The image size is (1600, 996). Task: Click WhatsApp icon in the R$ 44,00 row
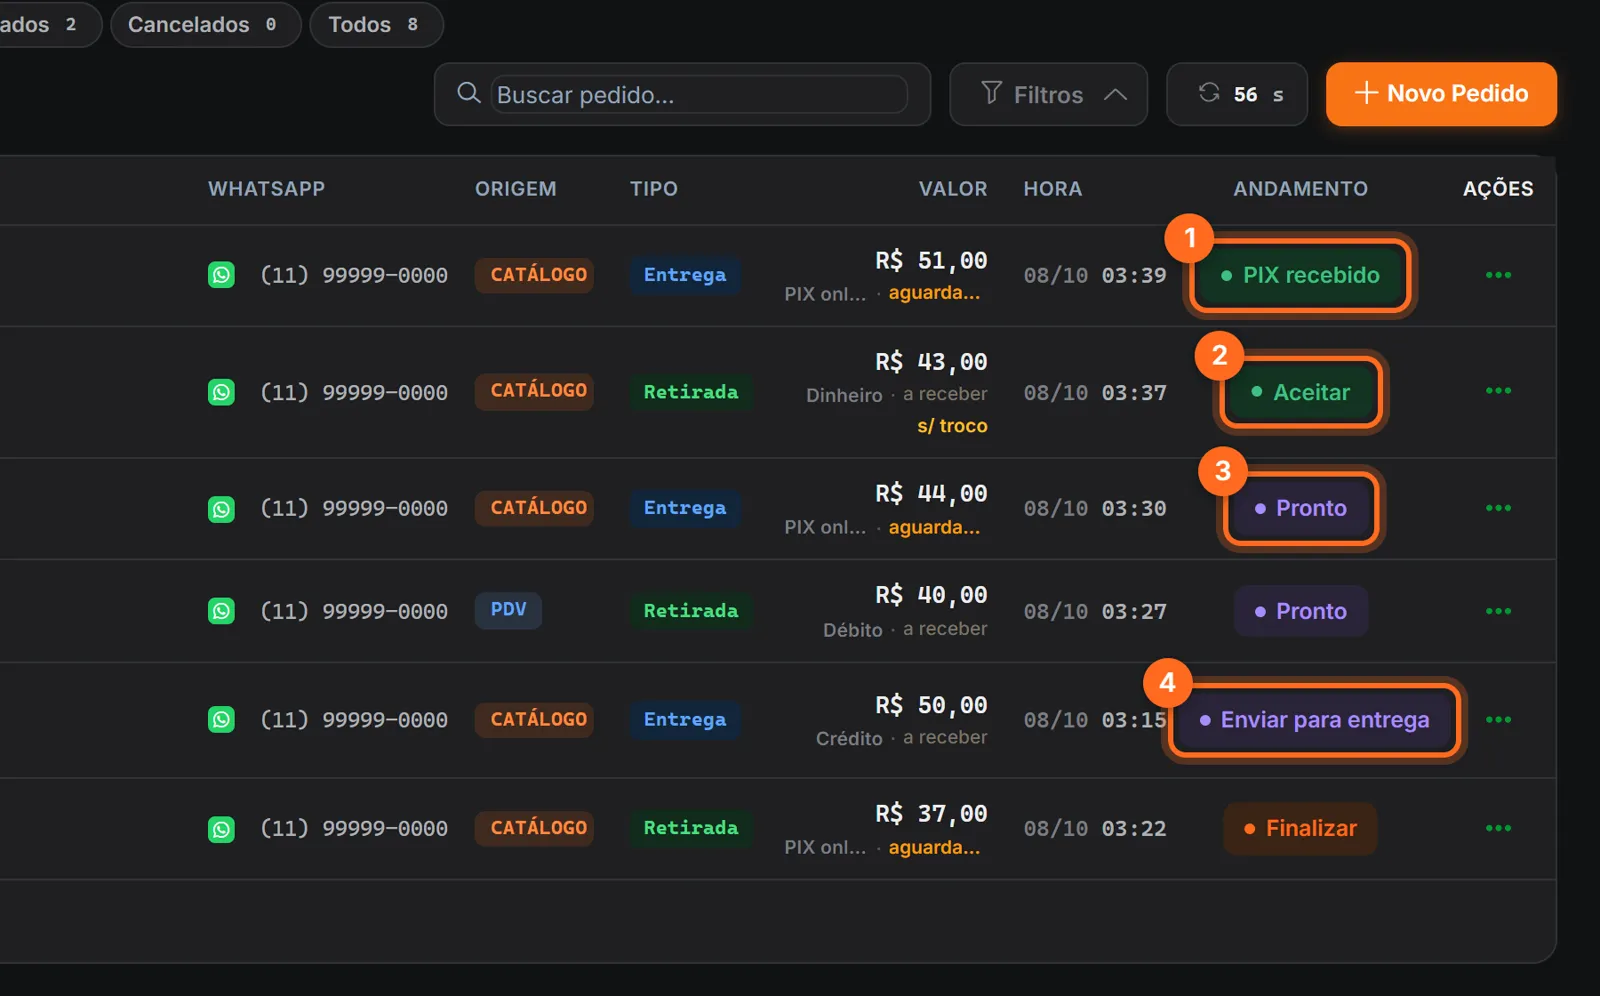coord(221,509)
